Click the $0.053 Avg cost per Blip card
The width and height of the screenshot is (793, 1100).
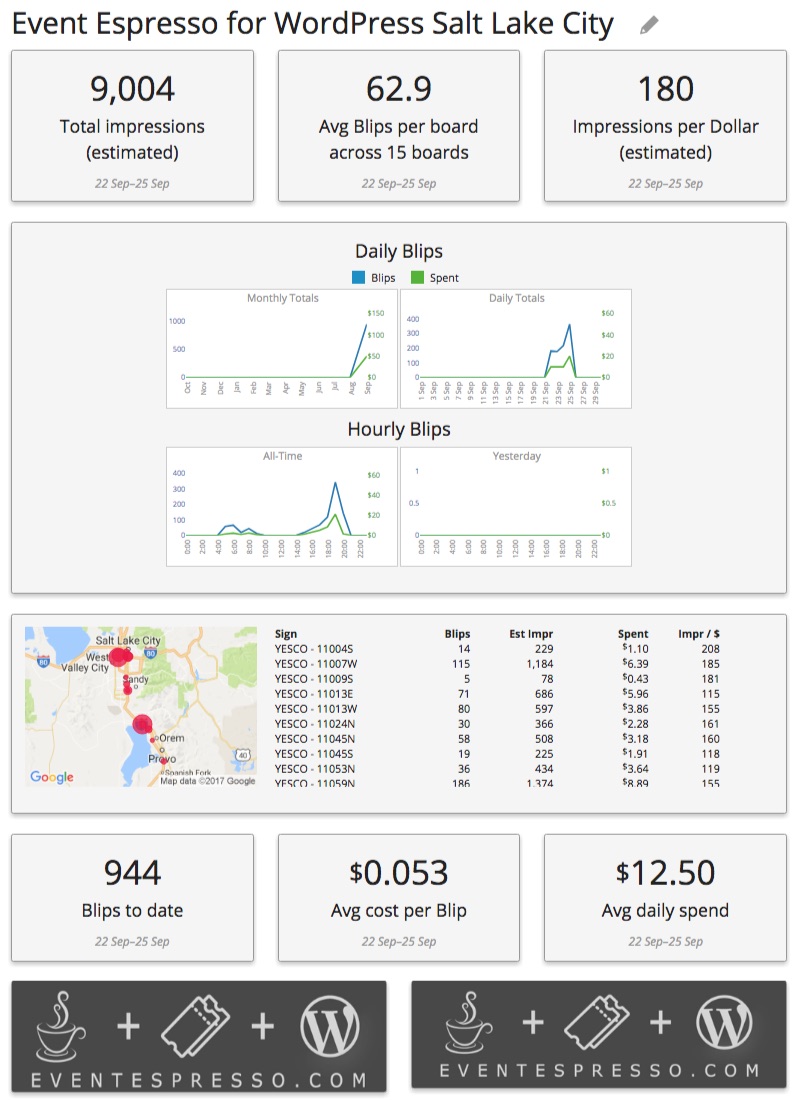click(x=399, y=898)
